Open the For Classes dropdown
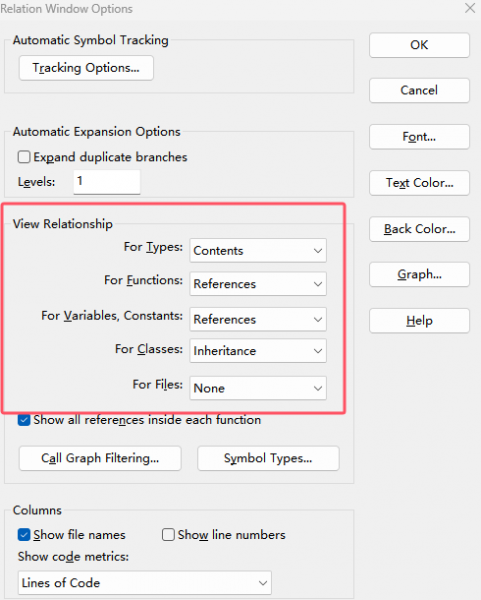The image size is (481, 600). 258,351
